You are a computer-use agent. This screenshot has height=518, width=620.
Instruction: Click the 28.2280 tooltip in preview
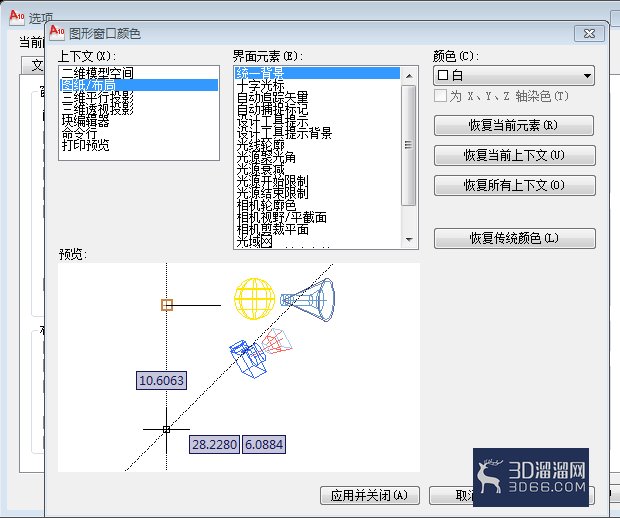point(214,444)
